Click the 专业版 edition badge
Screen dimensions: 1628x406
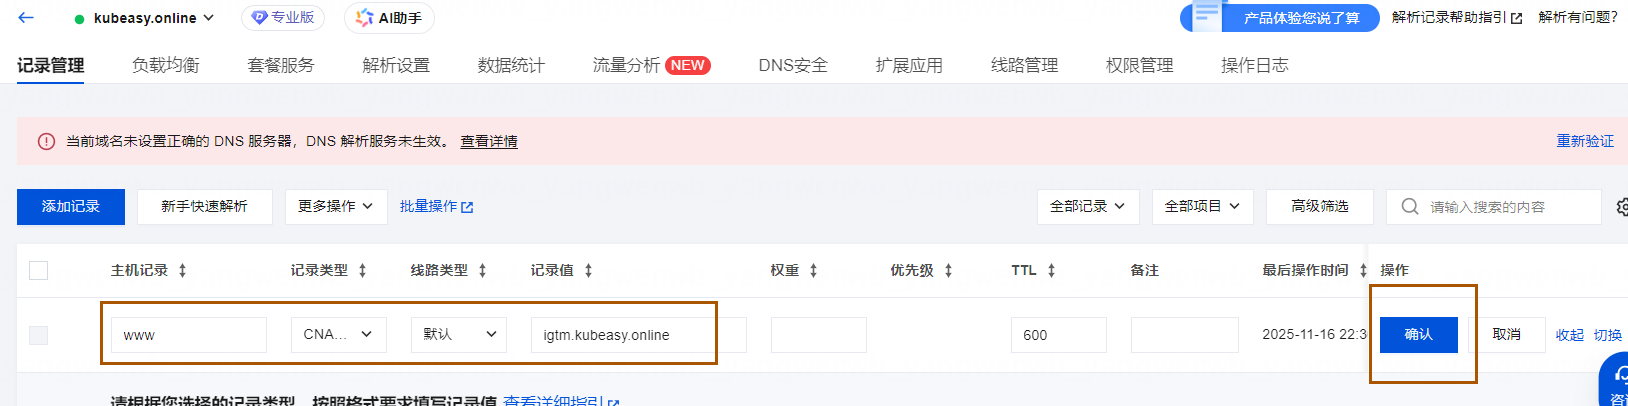coord(283,17)
